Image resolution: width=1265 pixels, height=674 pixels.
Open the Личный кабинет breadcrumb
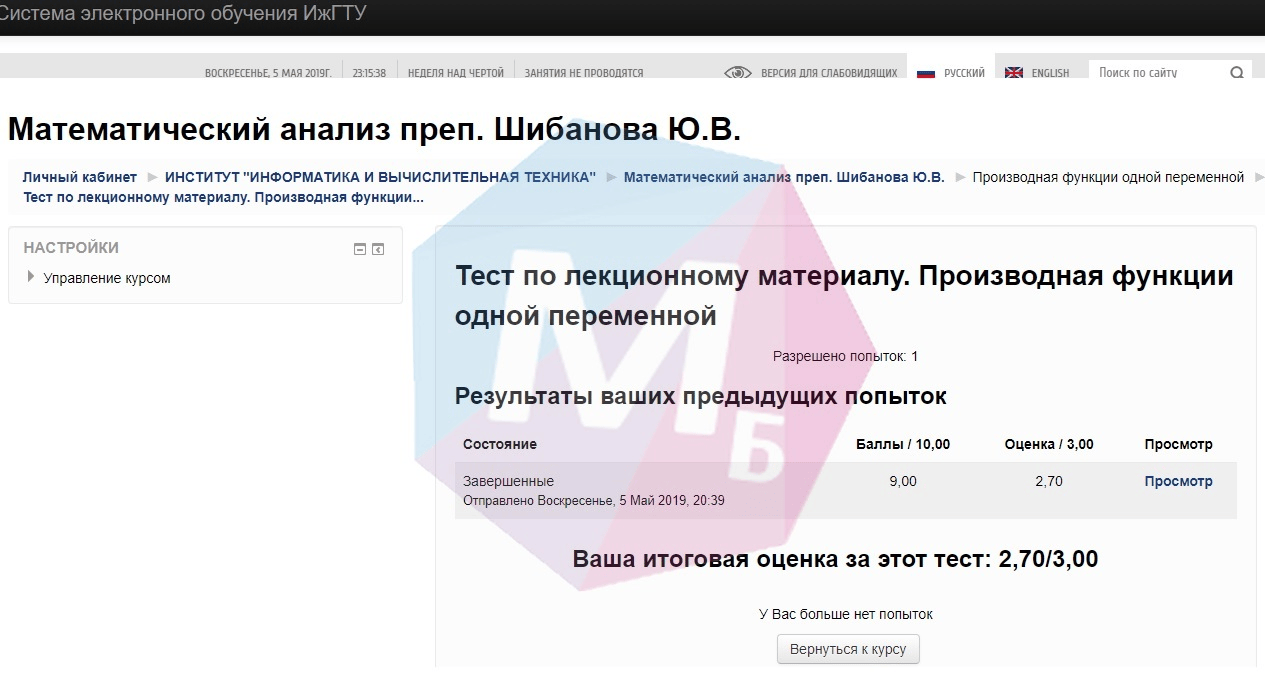pos(80,177)
